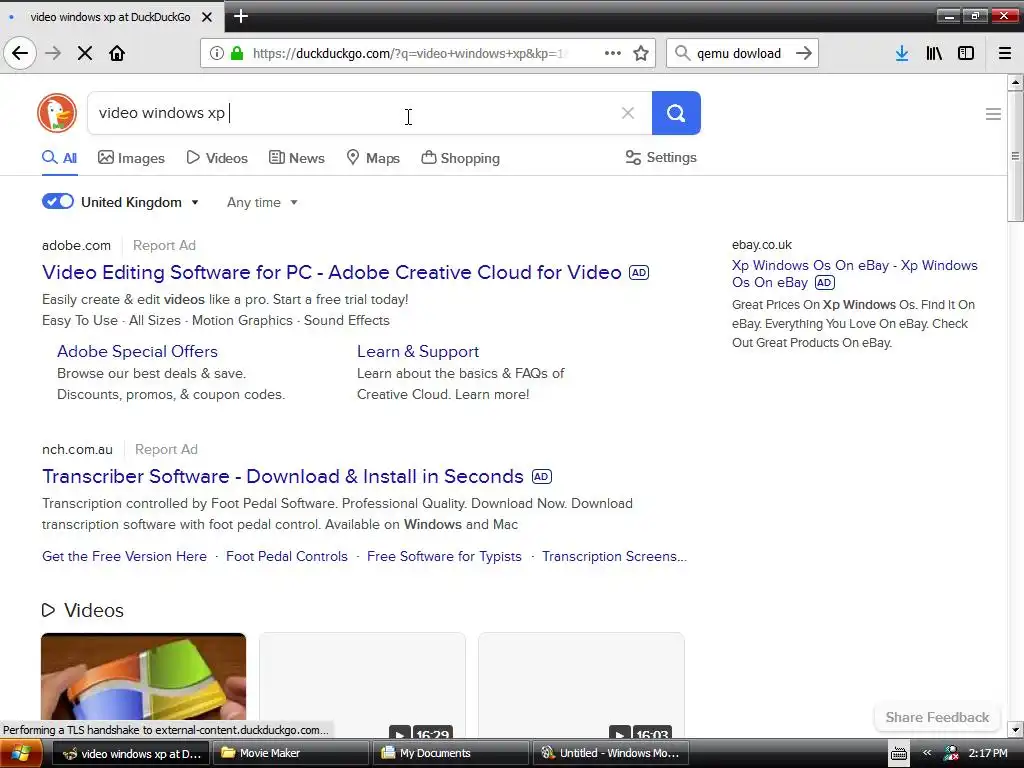The image size is (1024, 768).
Task: Open Transcriber Software ad link
Action: (x=283, y=476)
